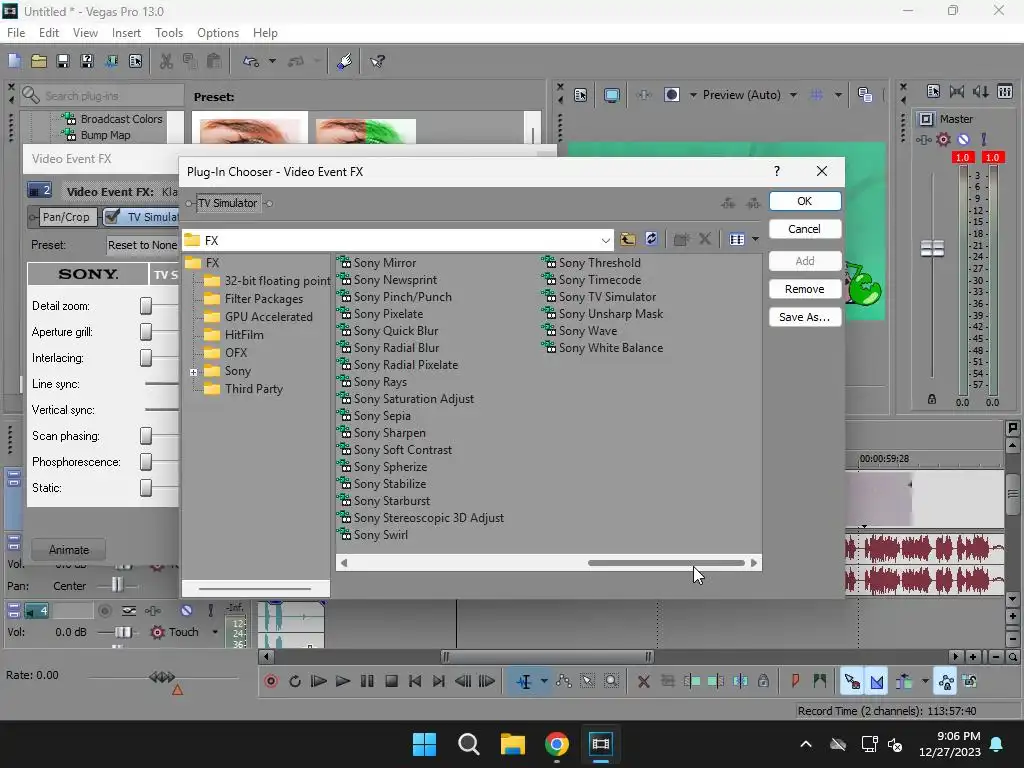
Task: Toggle Auto Ripple icon in edit toolbar
Action: (x=904, y=681)
